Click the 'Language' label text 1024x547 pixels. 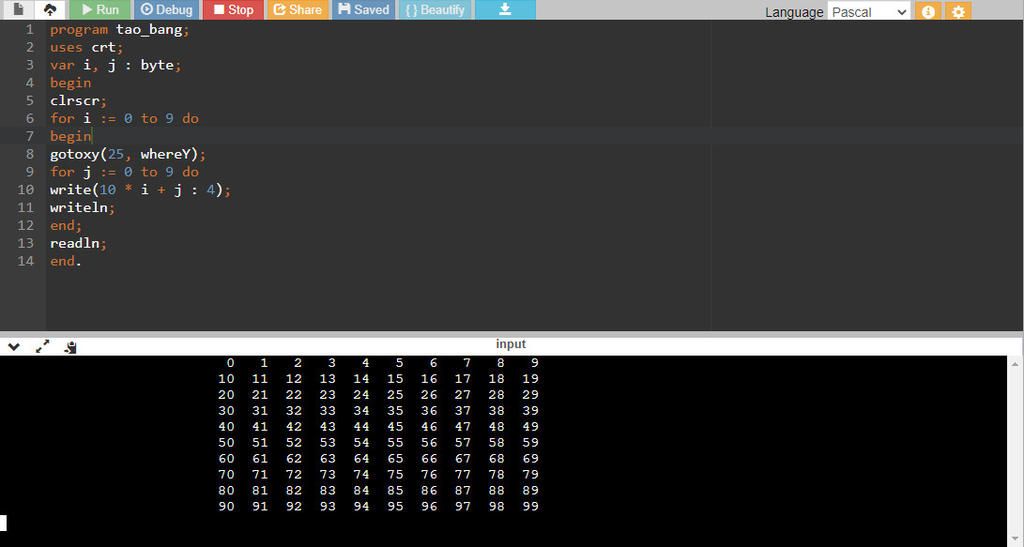(x=794, y=12)
